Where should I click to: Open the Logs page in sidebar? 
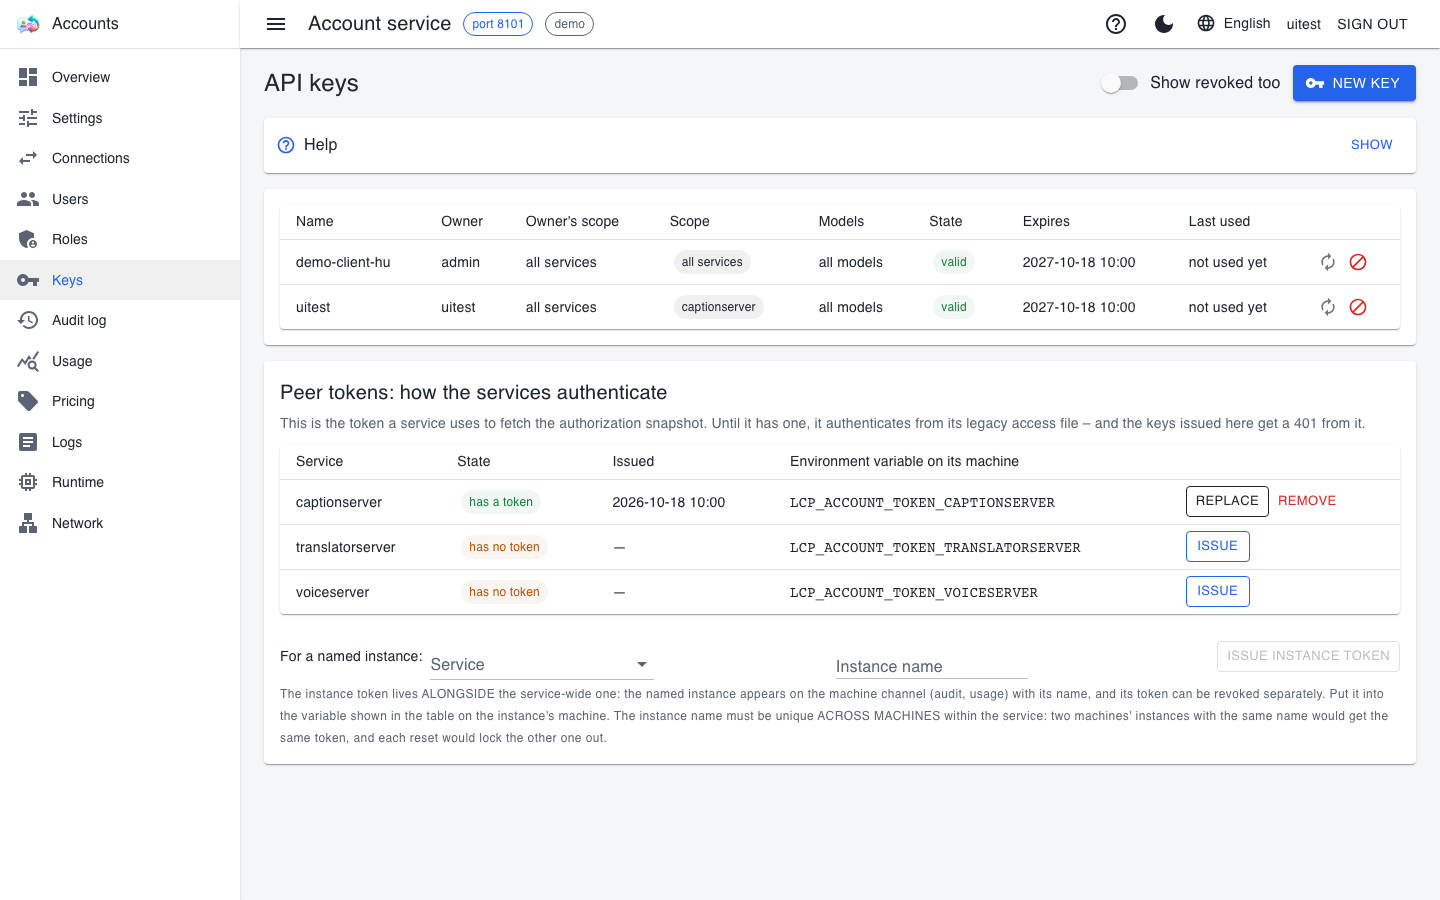120,442
